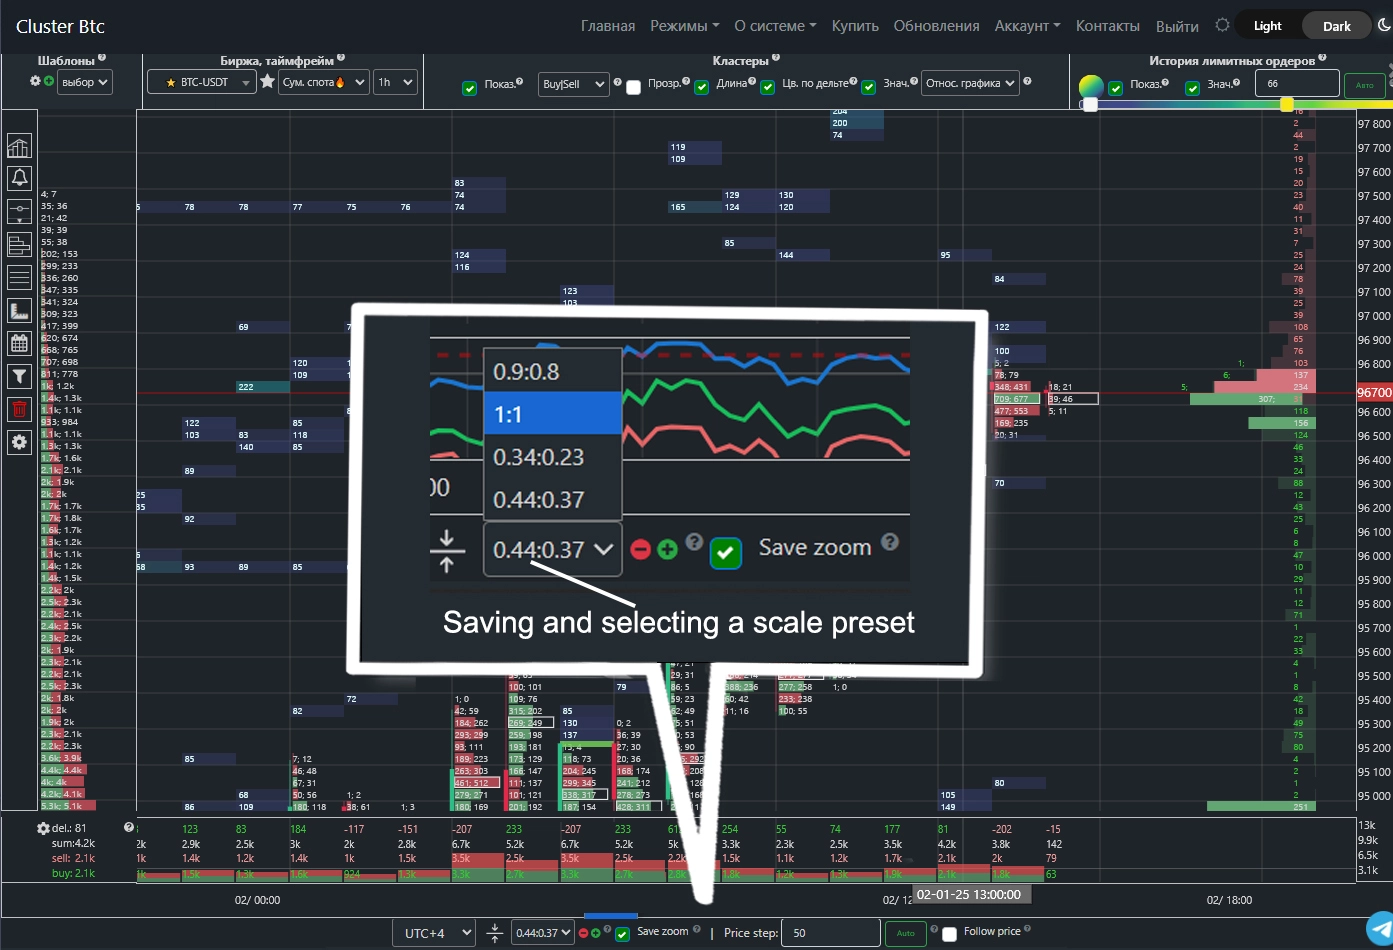Open the Режимы menu

click(x=684, y=26)
